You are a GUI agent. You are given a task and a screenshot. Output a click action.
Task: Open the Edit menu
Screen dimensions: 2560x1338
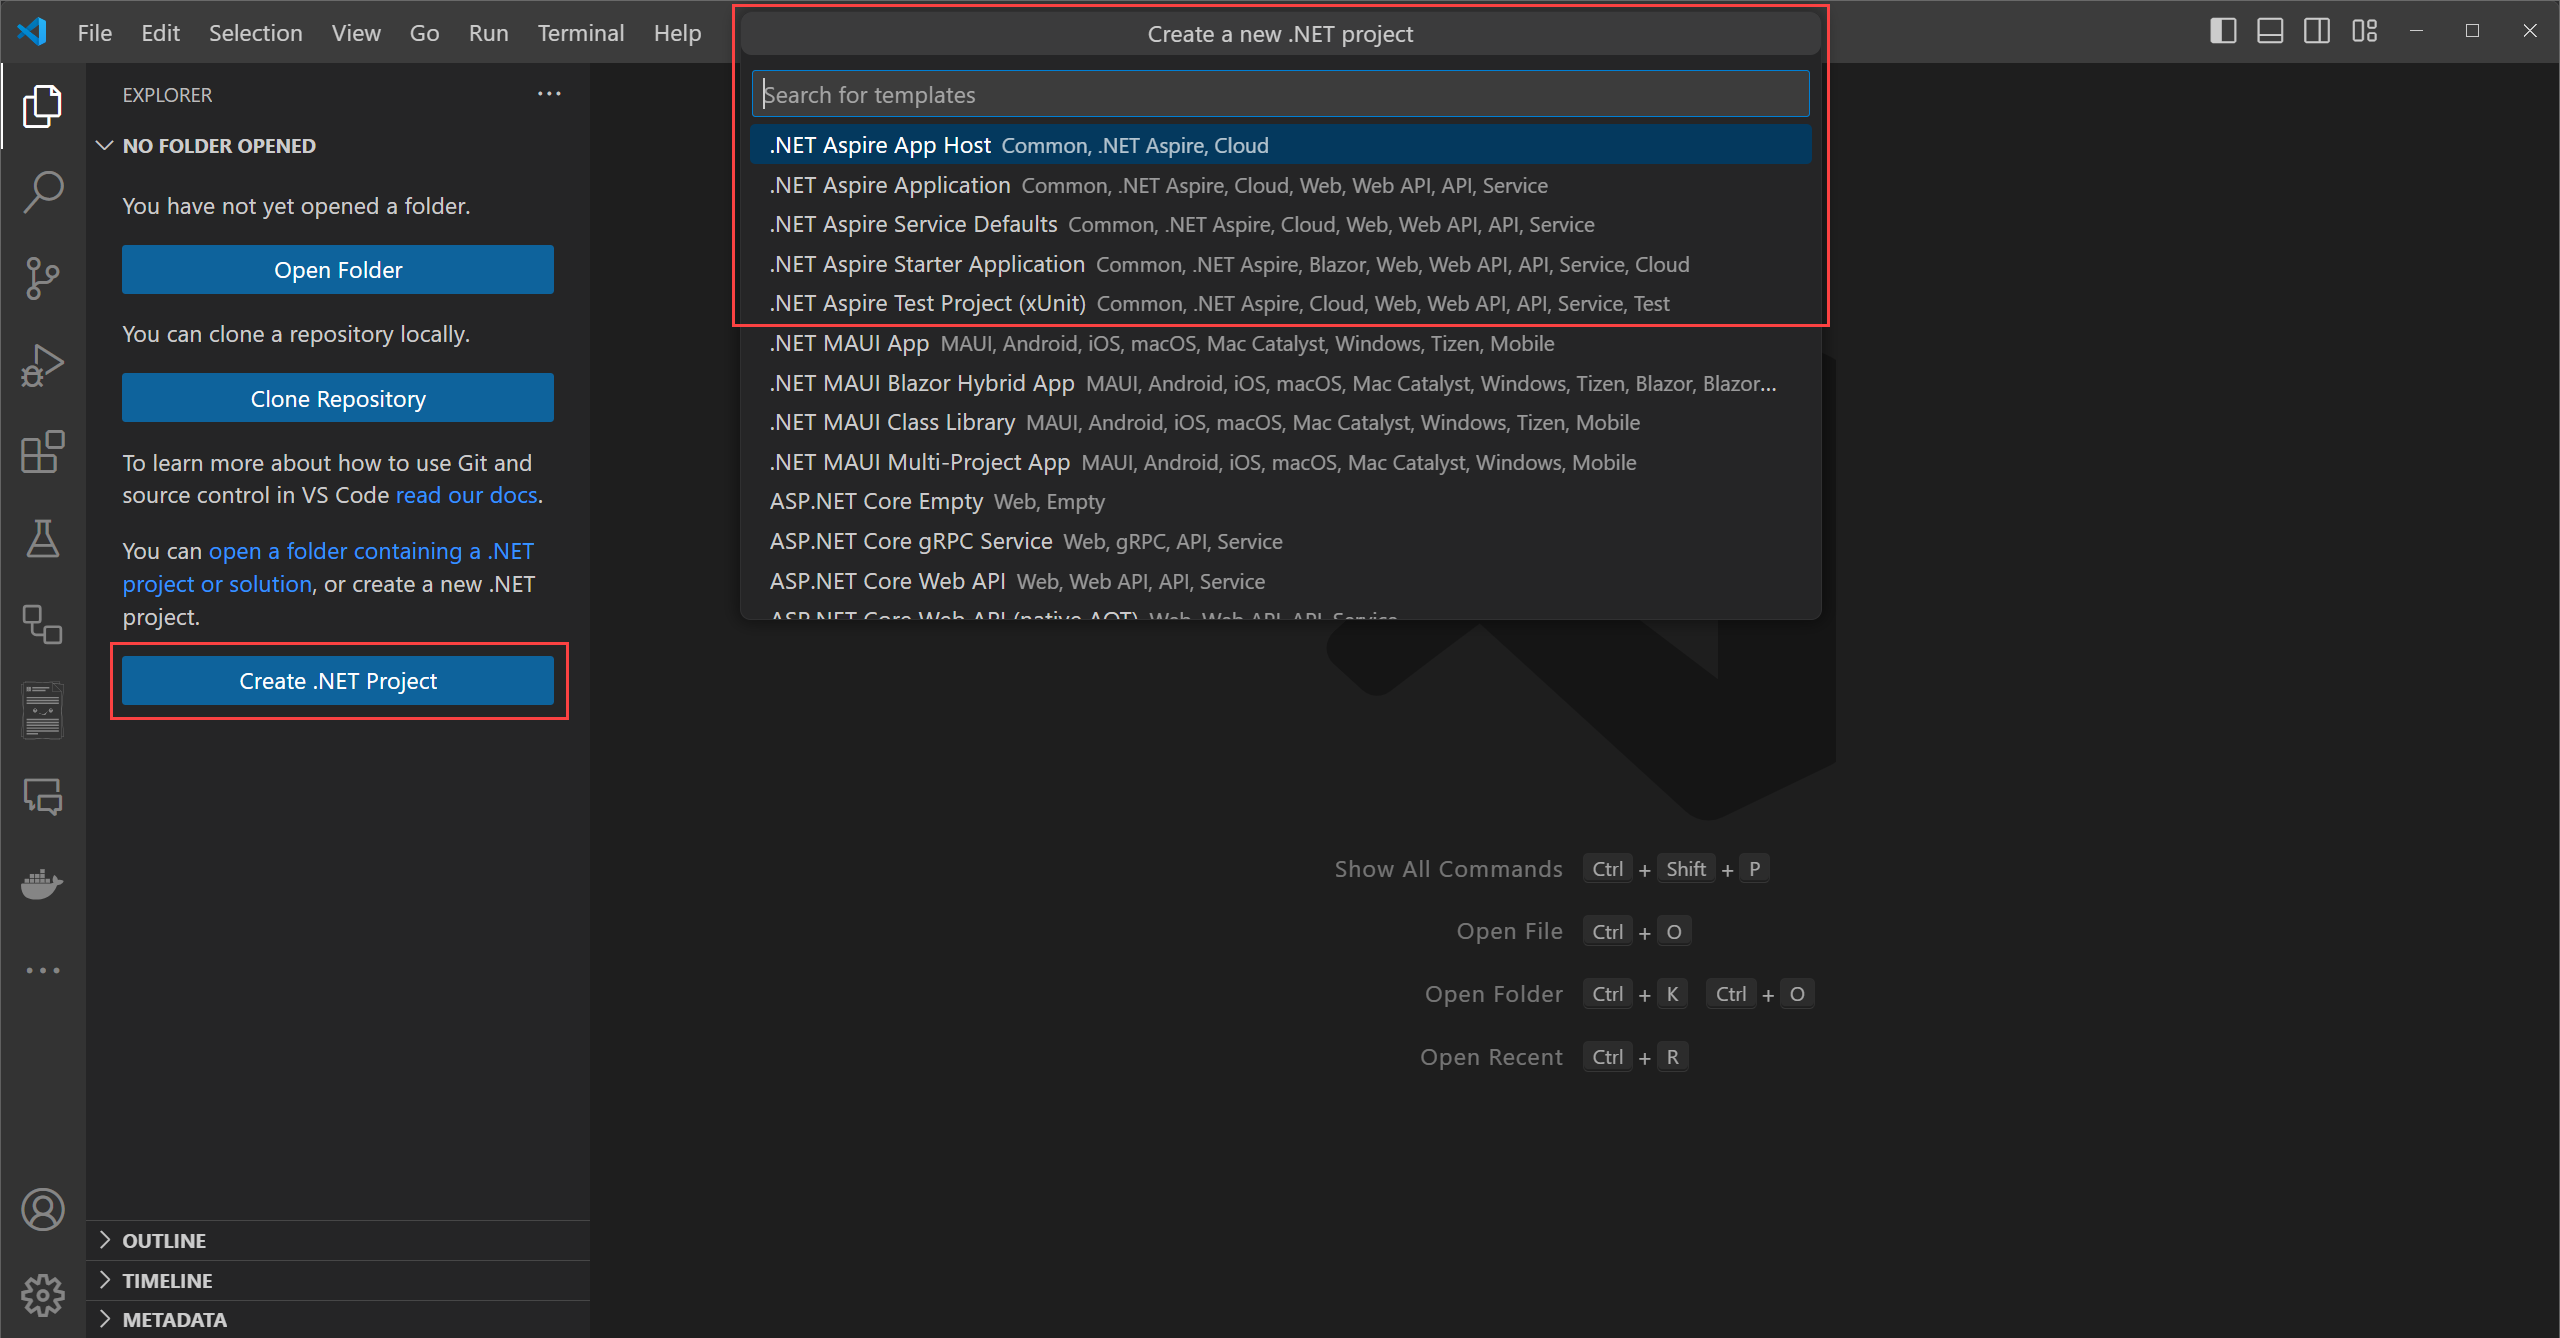coord(160,33)
